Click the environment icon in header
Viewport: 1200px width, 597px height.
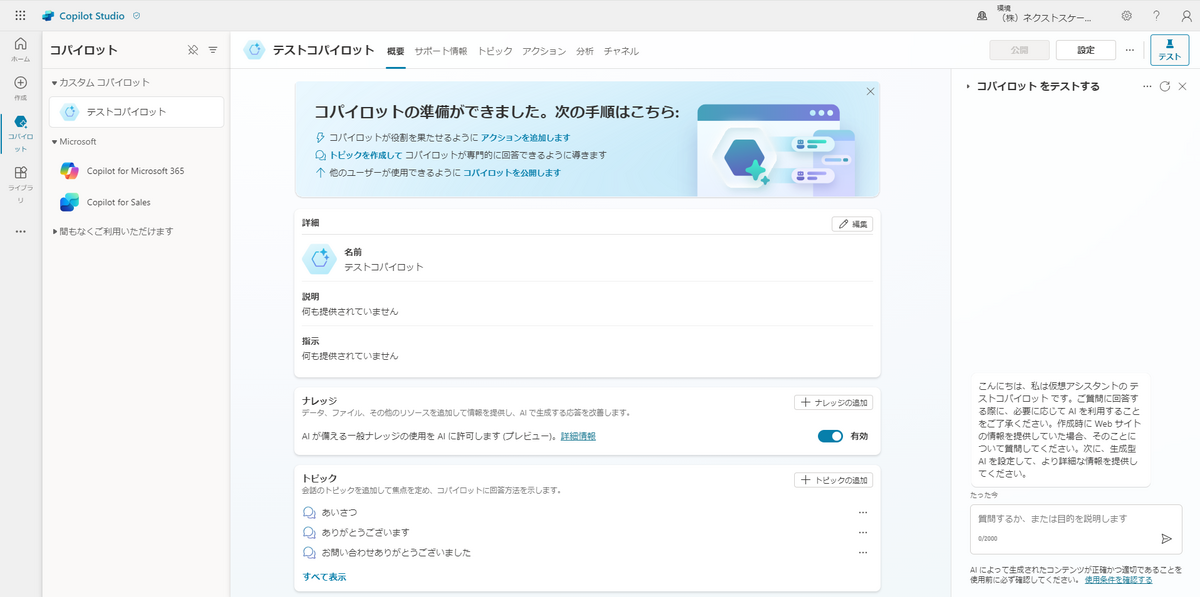point(982,16)
